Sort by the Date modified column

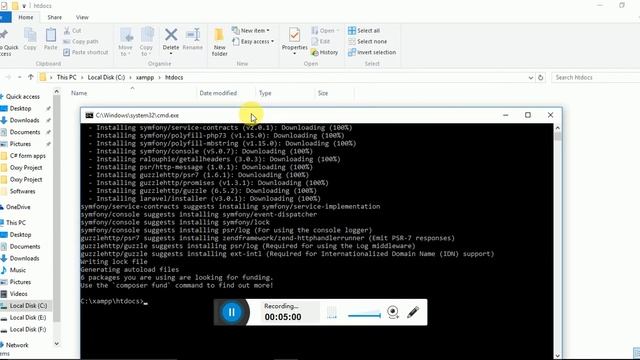pos(218,93)
